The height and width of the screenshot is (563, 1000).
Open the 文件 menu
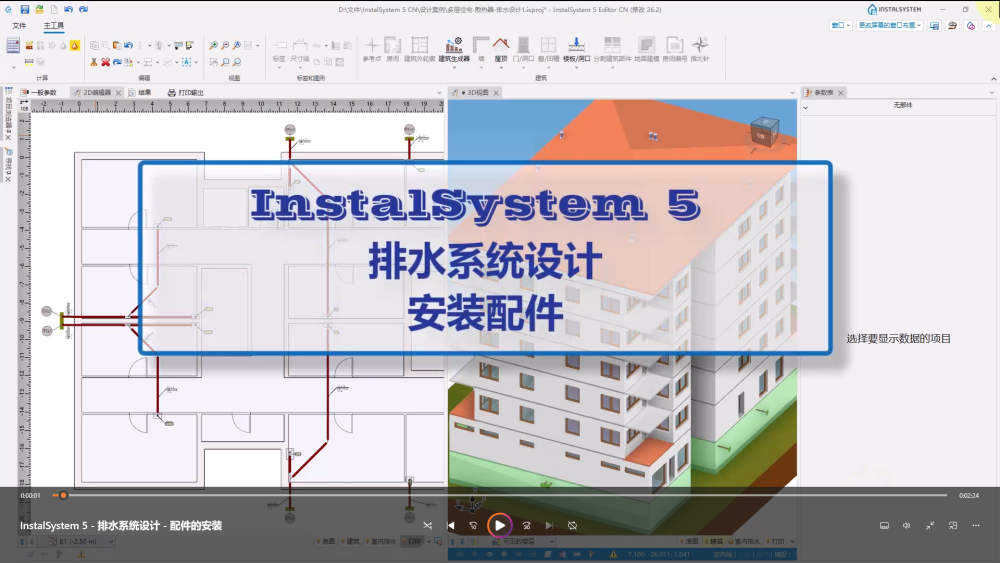coord(19,26)
